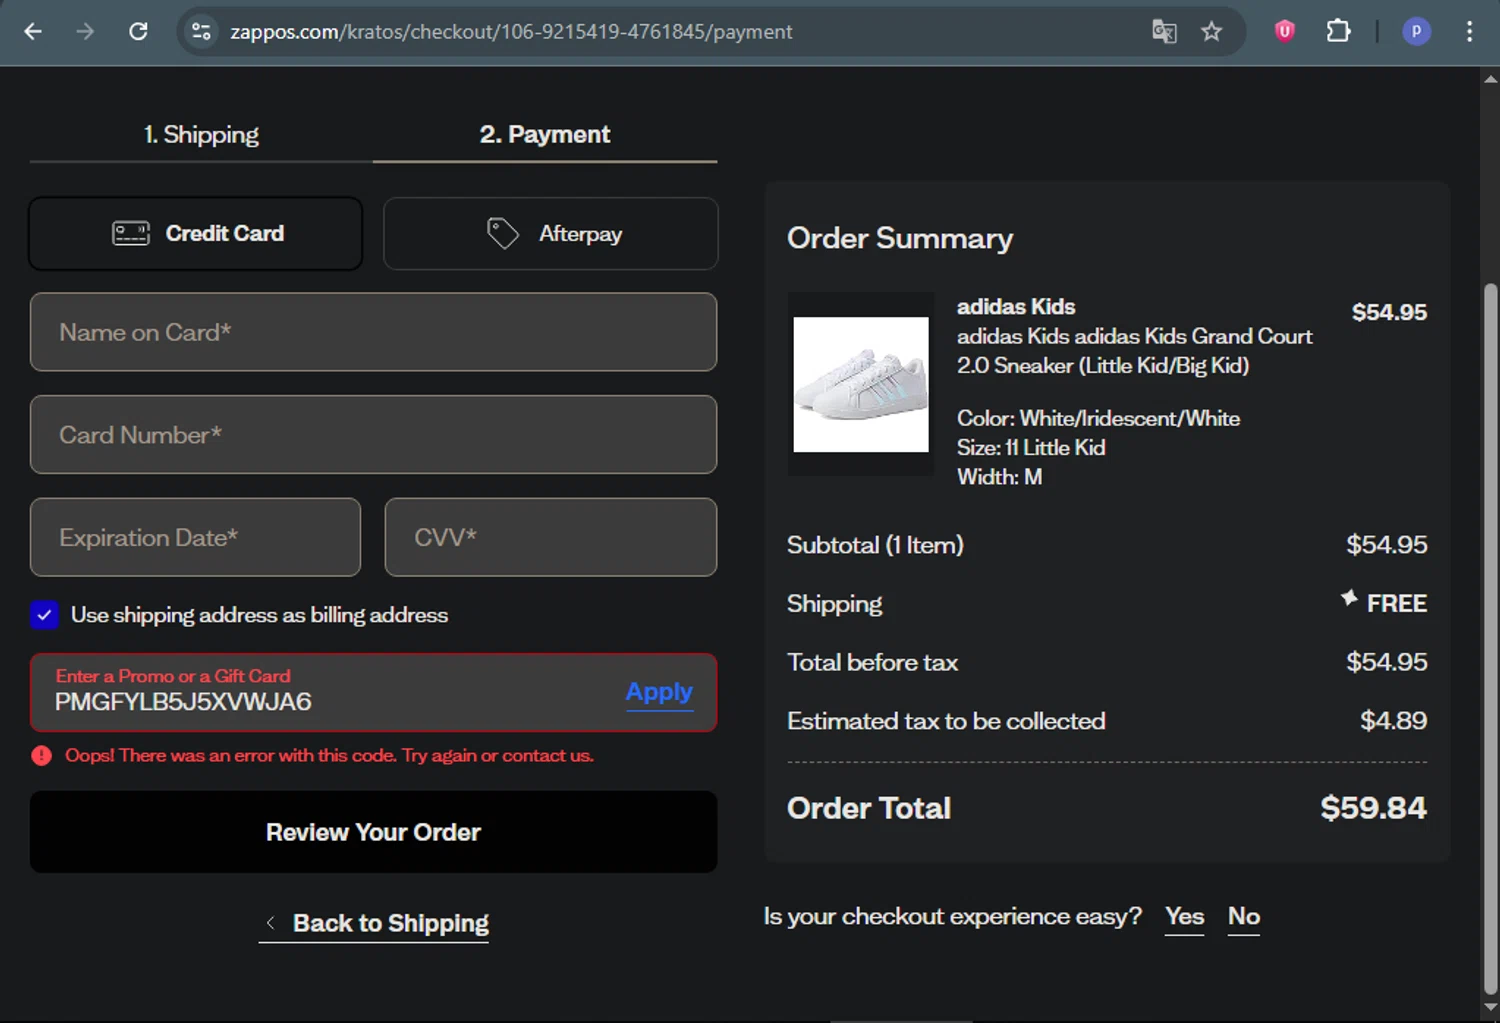1500x1023 pixels.
Task: Select 2. Payment step tab
Action: 545,134
